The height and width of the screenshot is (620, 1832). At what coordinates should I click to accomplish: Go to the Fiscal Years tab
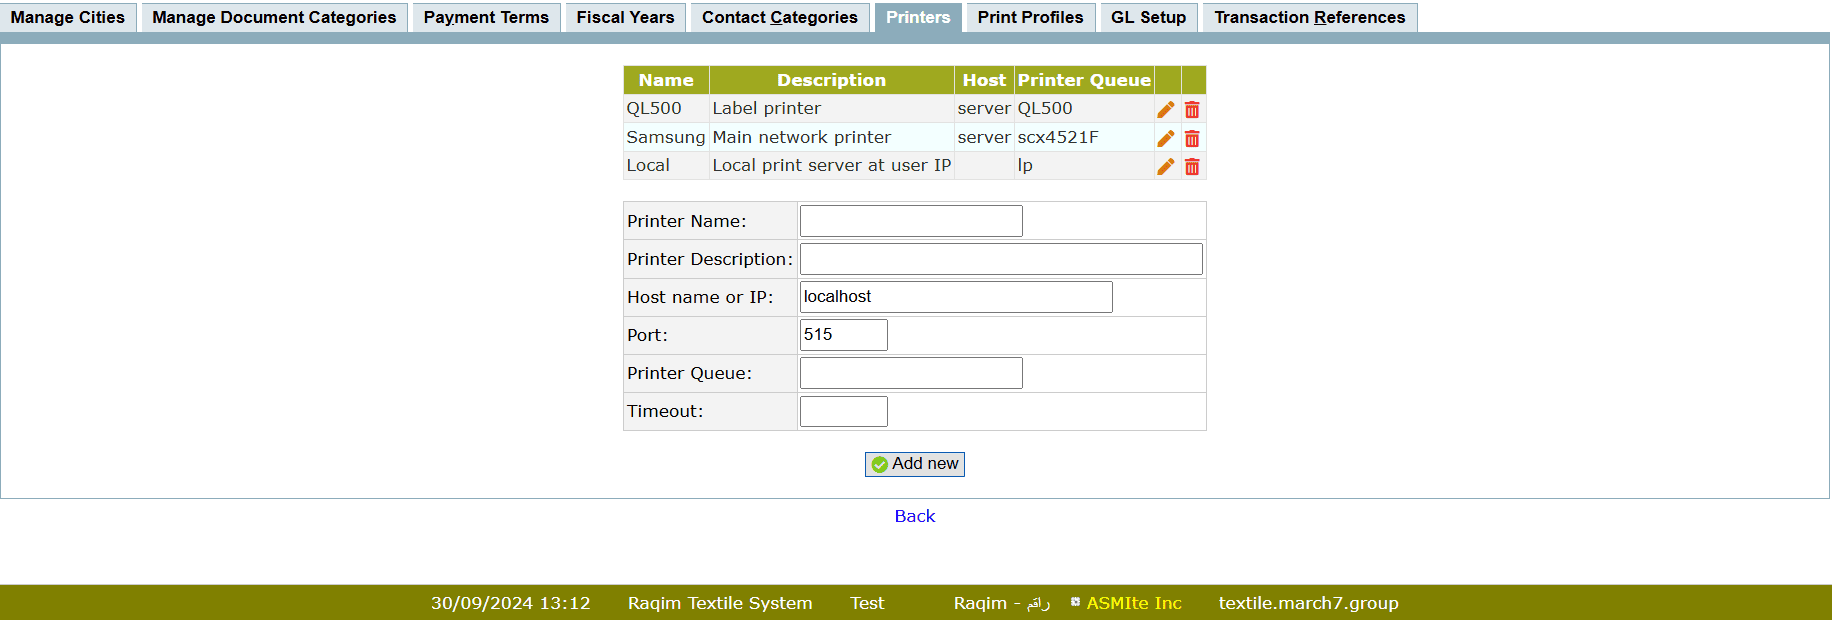point(625,17)
